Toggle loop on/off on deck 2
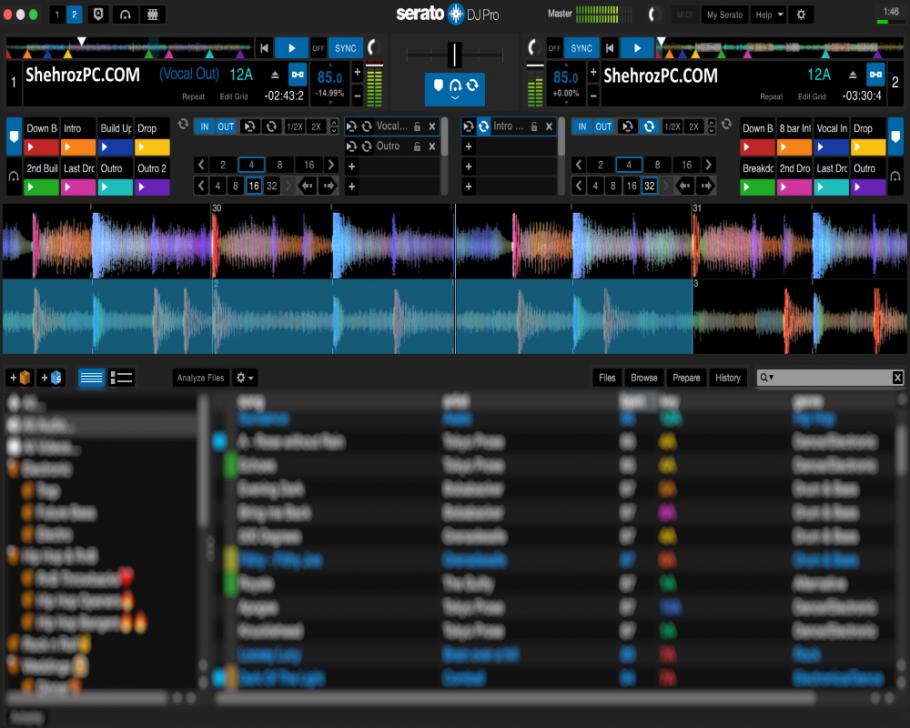The width and height of the screenshot is (910, 728). [x=649, y=127]
